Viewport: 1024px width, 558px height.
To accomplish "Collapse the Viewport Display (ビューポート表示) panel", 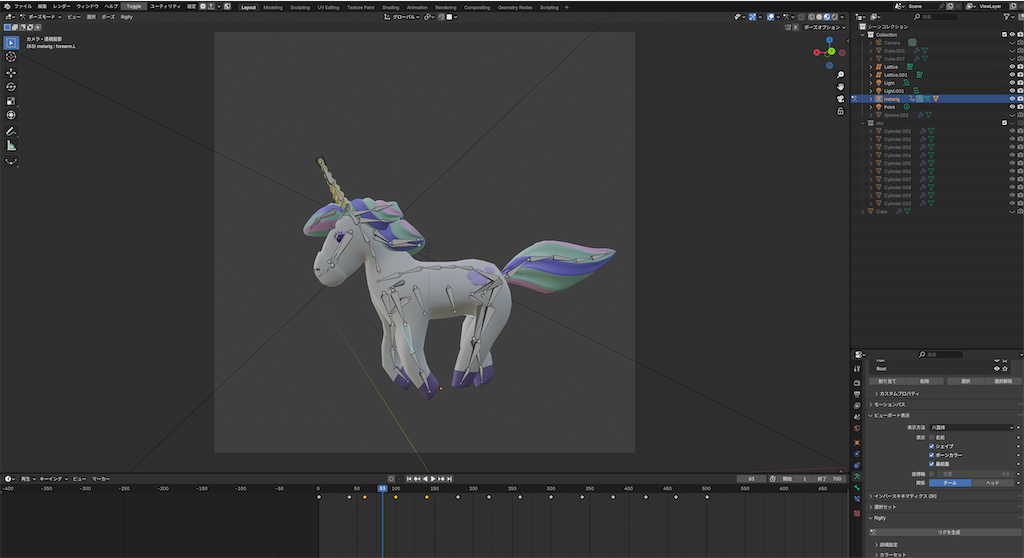I will (889, 416).
